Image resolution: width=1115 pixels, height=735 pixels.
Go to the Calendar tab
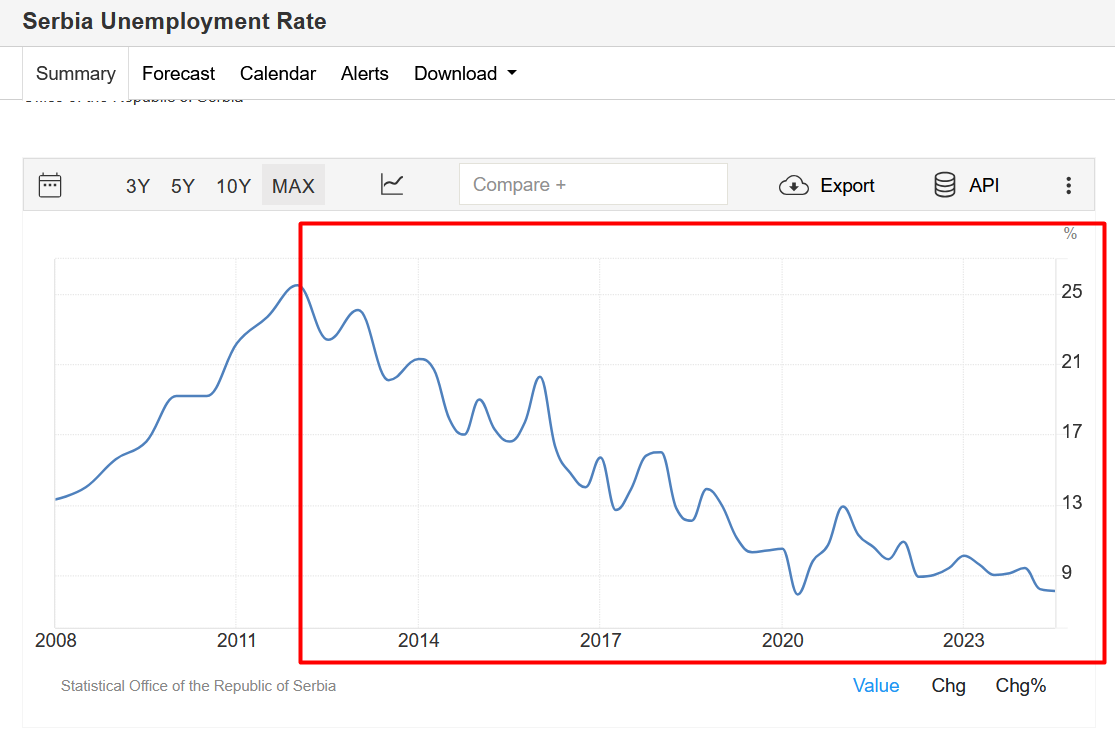click(x=278, y=73)
